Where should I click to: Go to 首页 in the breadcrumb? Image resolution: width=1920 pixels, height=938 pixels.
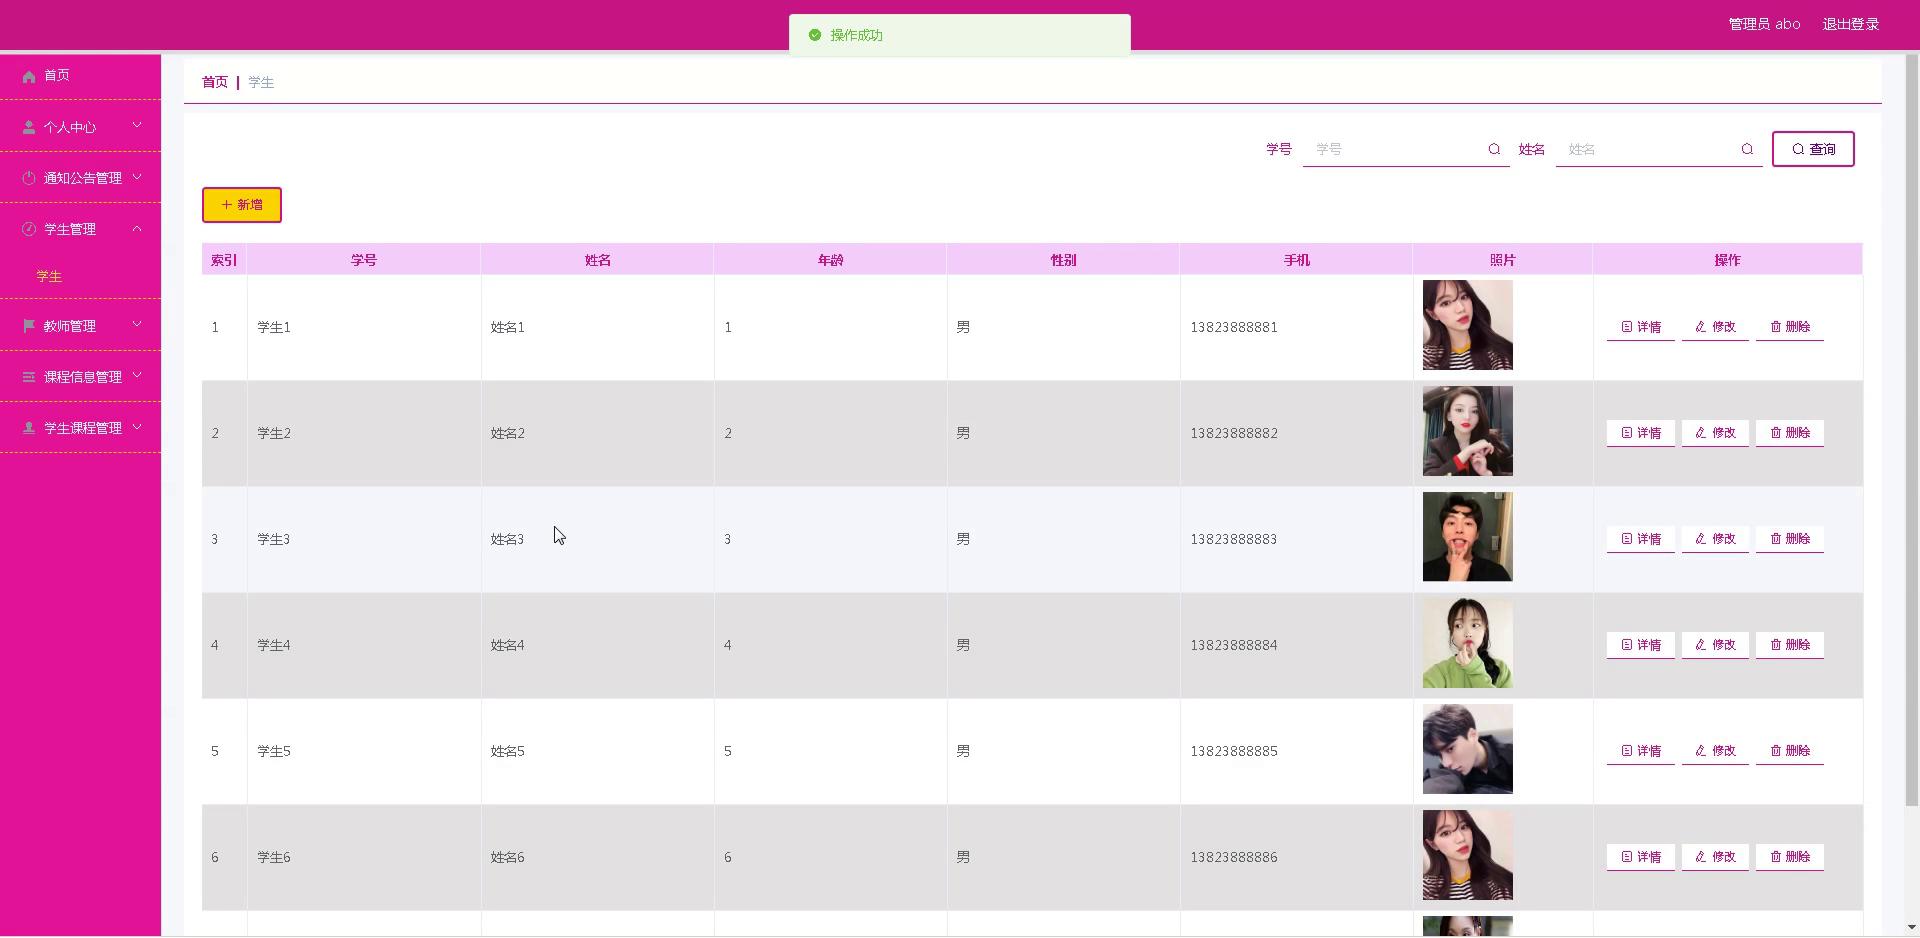click(x=215, y=82)
